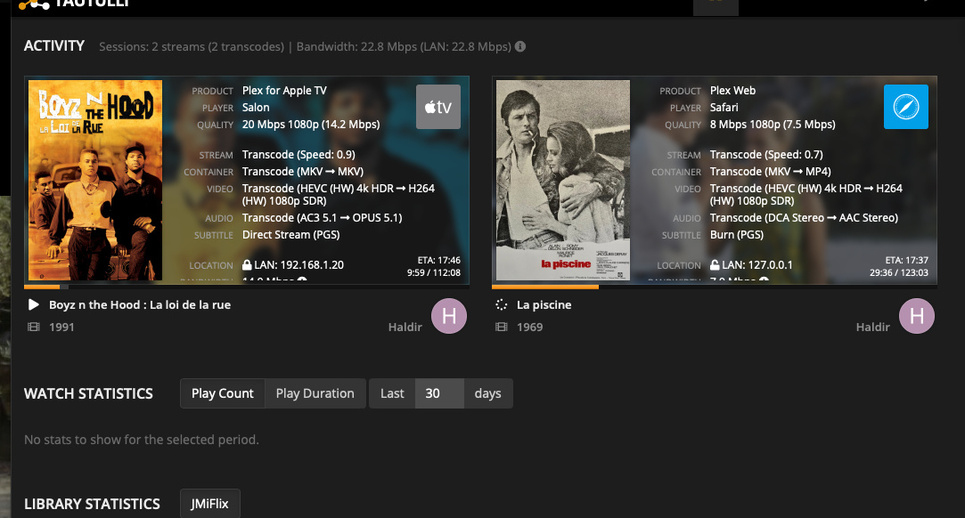
Task: Click the lock icon beside LAN: 192.168.1.20
Action: (247, 265)
